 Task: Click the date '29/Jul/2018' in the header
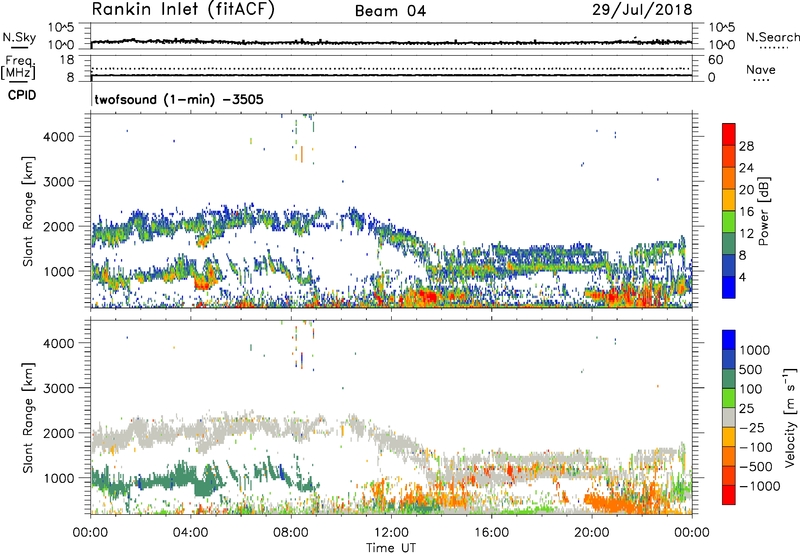[642, 10]
